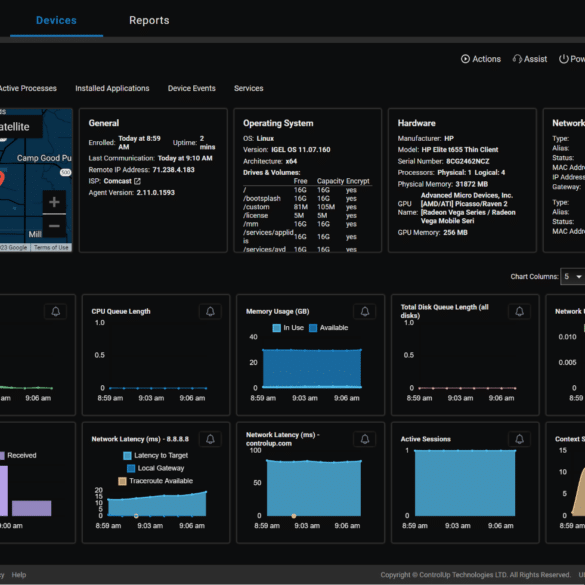585x585 pixels.
Task: Click the remote IP address 71.238.4.183
Action: coord(173,170)
